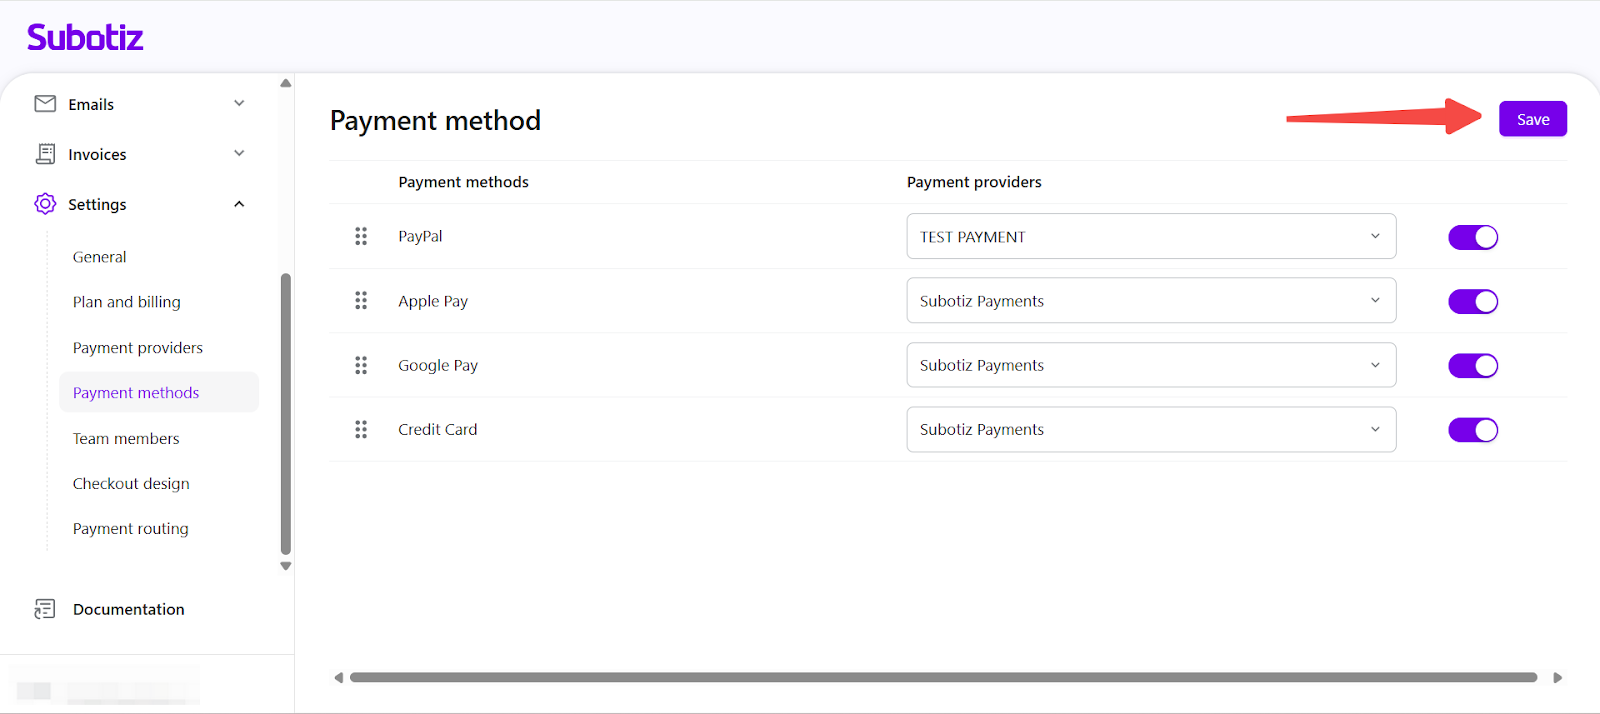Viewport: 1600px width, 714px height.
Task: Click the Apple Pay drag handle
Action: 361,301
